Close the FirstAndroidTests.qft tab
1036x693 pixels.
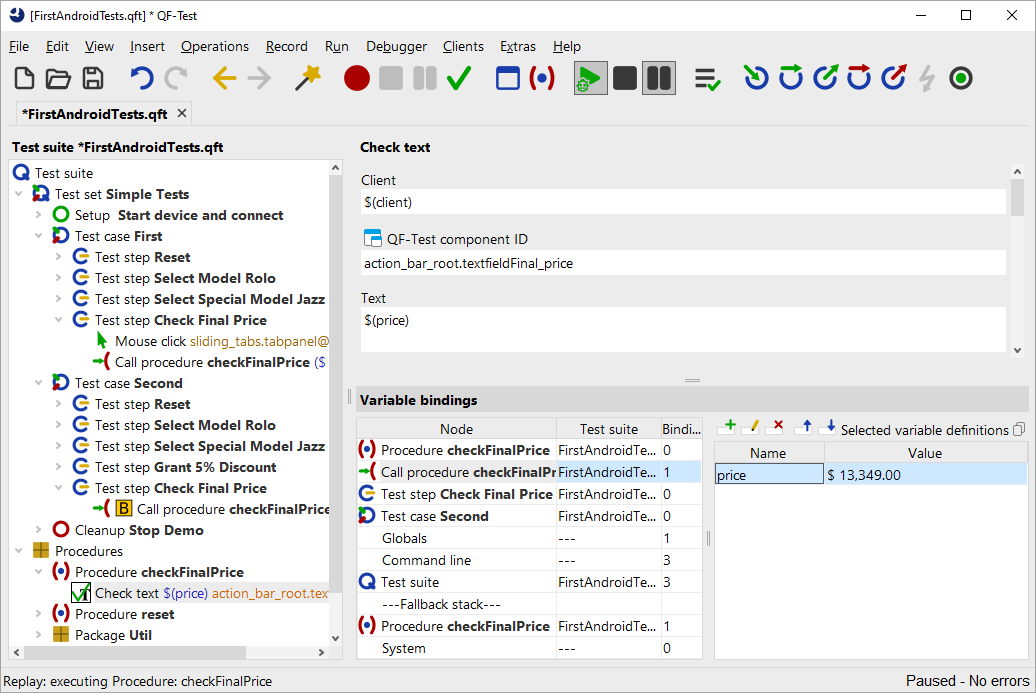180,113
